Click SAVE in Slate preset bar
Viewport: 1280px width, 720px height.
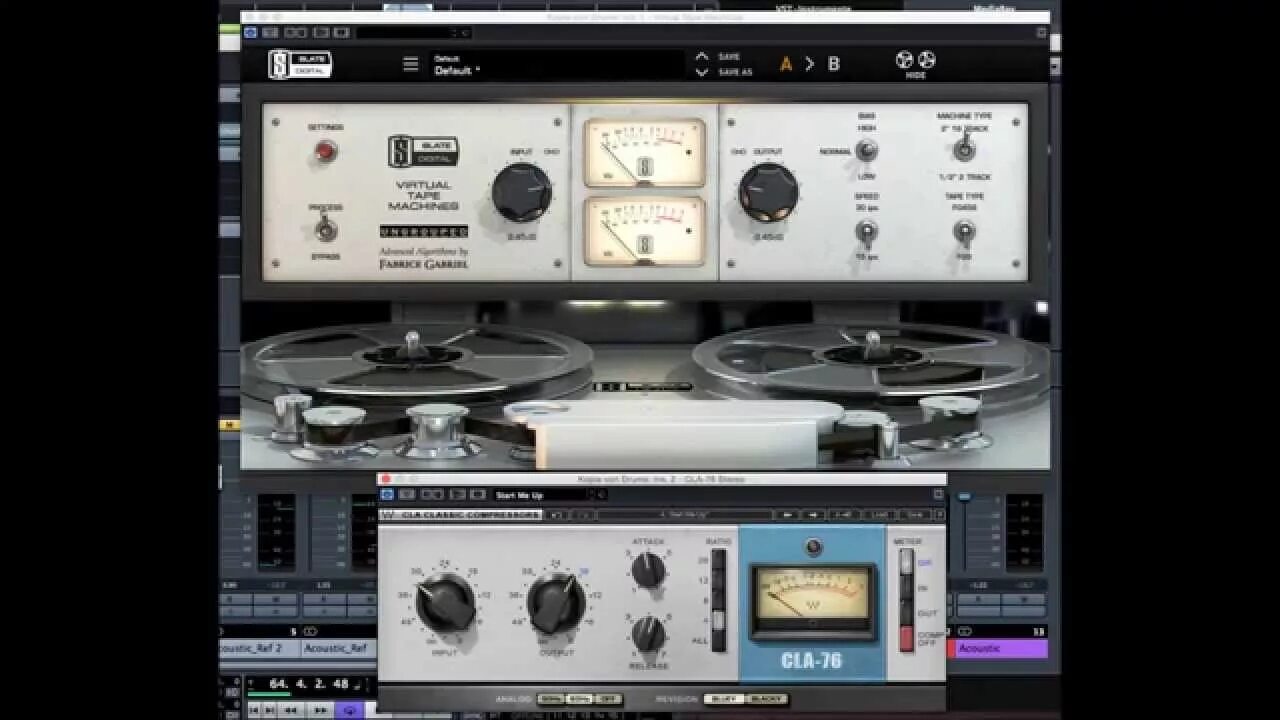coord(729,57)
